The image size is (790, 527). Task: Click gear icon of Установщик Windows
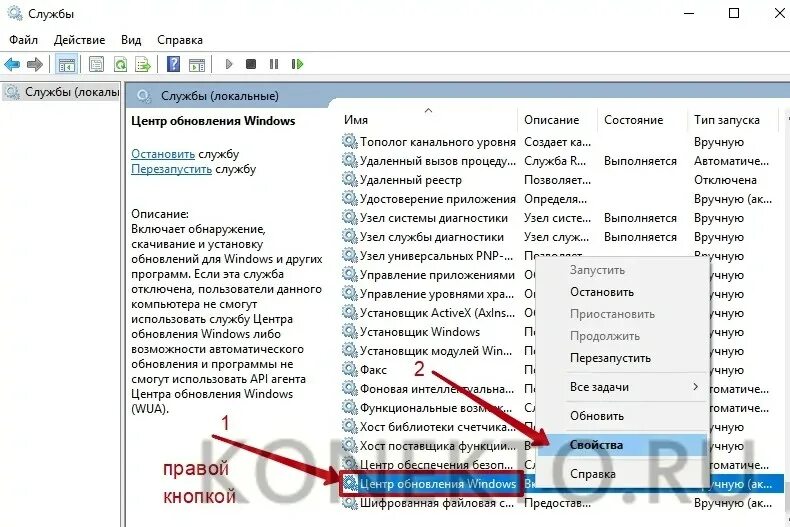[350, 332]
